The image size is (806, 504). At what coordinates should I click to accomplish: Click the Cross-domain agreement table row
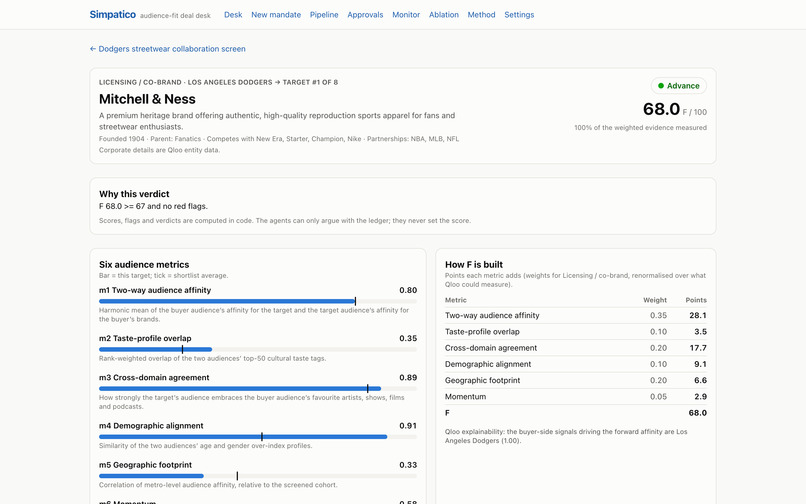tap(576, 348)
